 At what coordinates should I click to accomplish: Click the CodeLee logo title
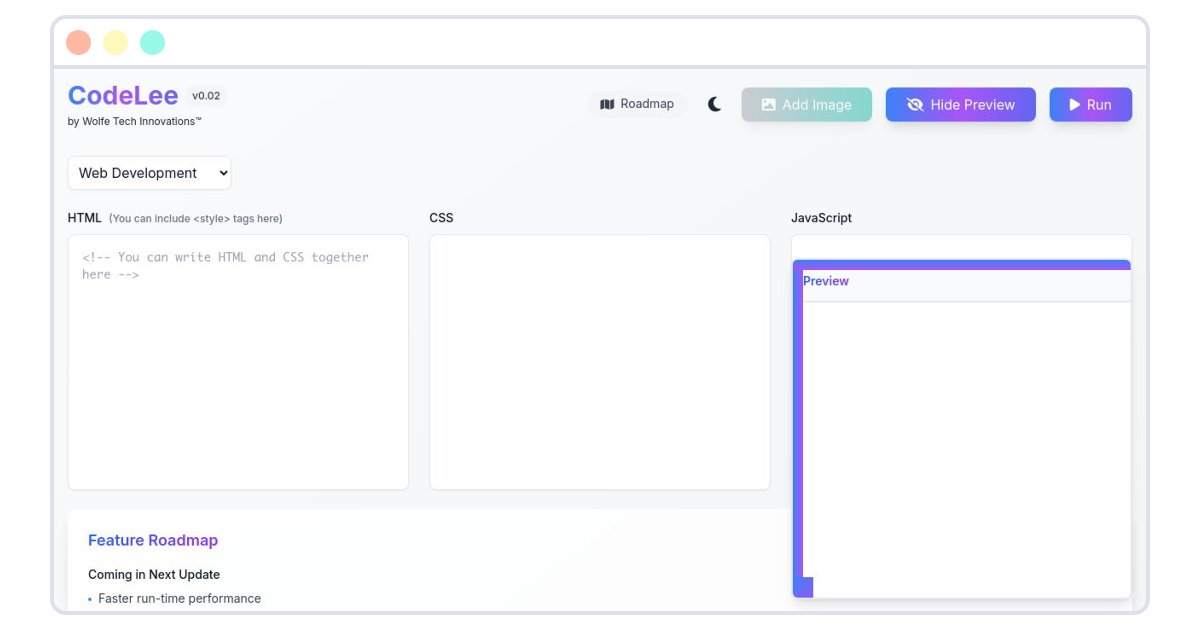[123, 96]
